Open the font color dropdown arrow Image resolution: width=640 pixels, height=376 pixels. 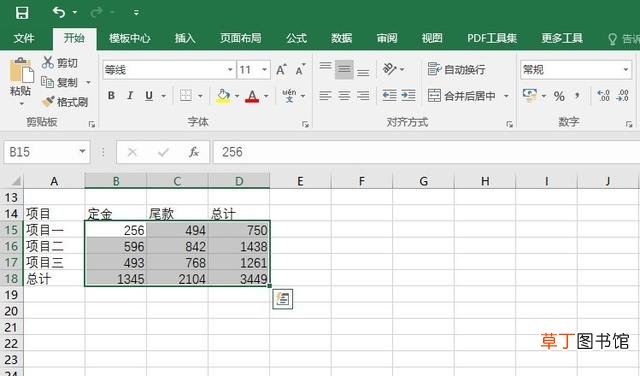pos(266,96)
